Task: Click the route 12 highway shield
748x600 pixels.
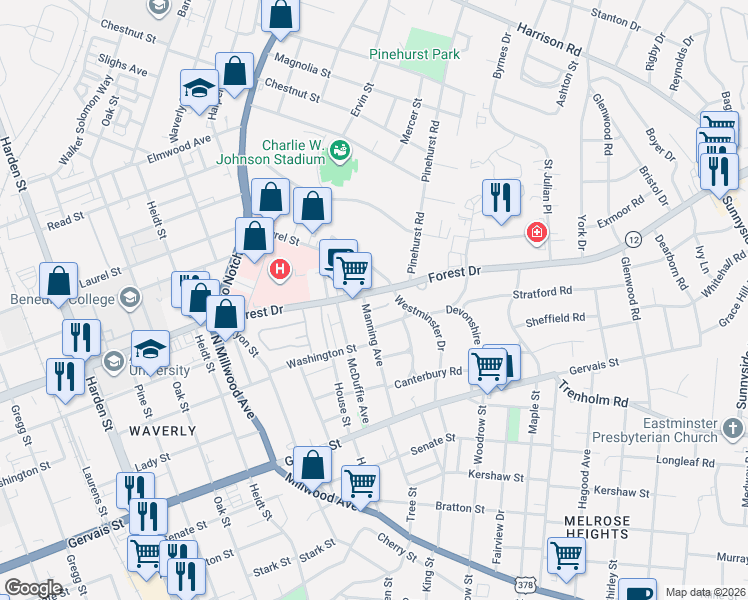Action: point(633,239)
